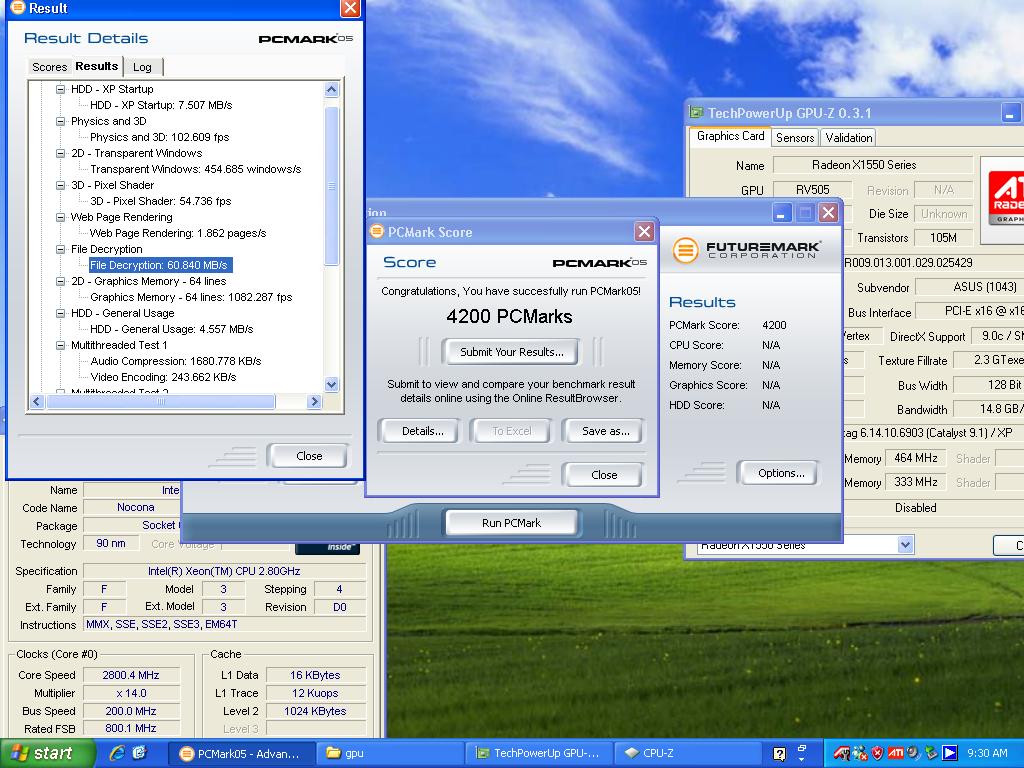Open the GPU-Z Sensors tab
This screenshot has height=768, width=1024.
point(795,138)
